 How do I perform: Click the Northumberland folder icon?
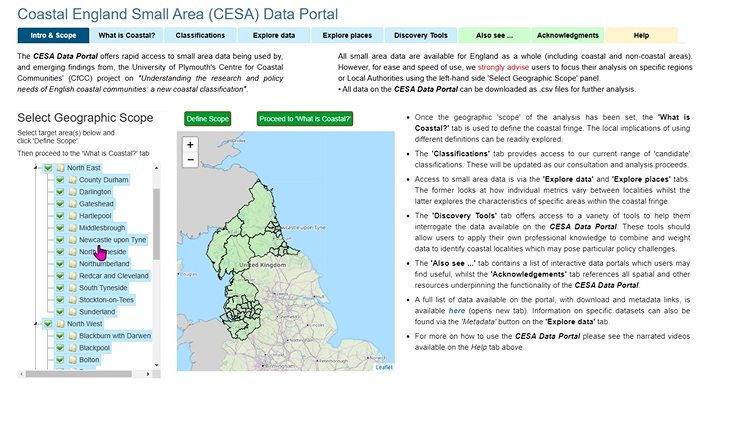[x=72, y=264]
